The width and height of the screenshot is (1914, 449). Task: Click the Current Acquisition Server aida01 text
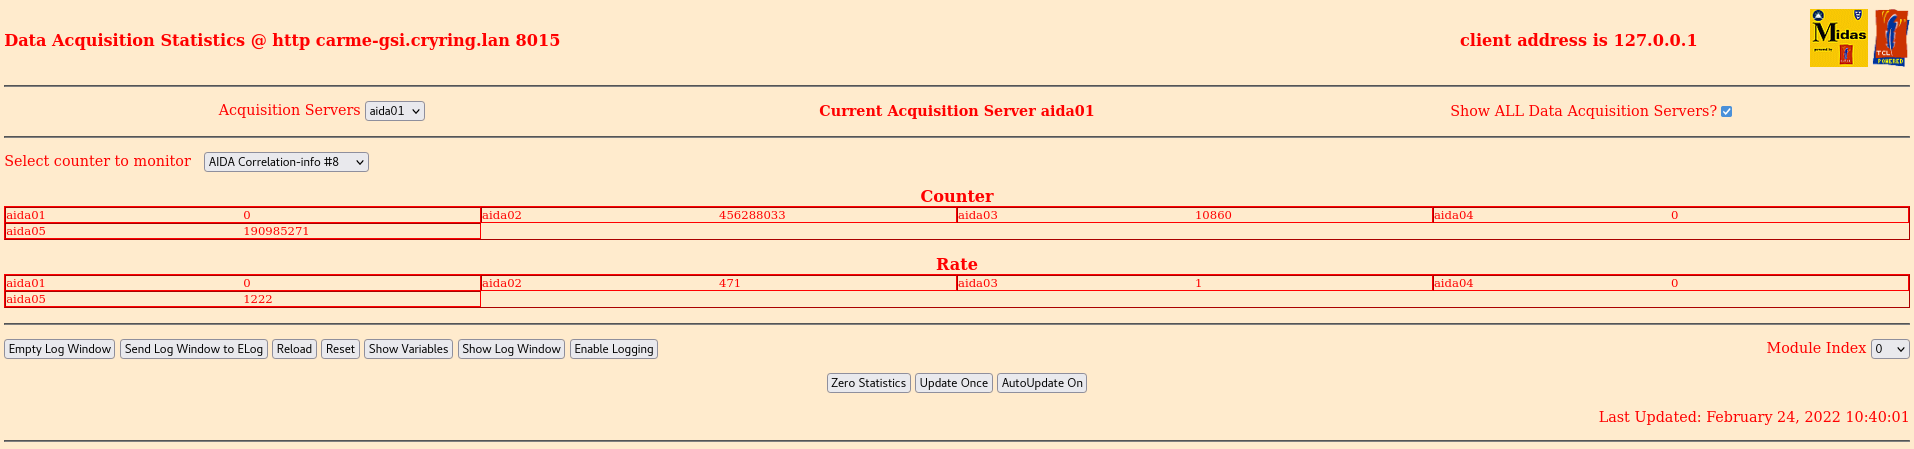point(956,111)
